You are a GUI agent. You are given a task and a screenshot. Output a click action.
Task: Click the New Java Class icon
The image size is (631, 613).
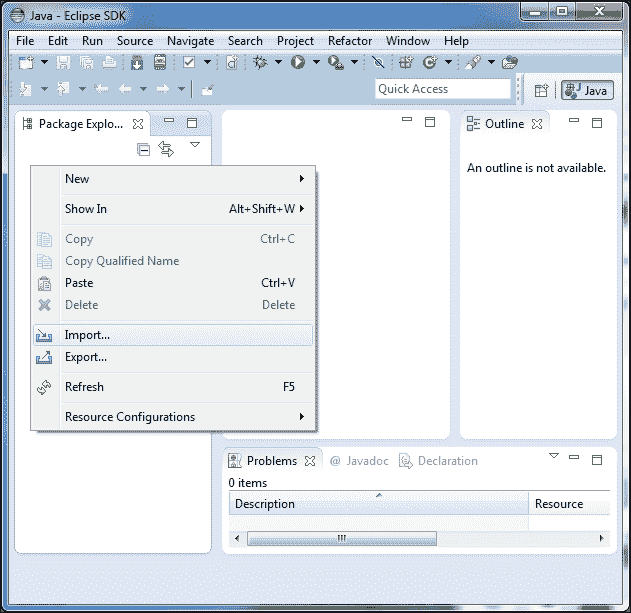tap(430, 62)
